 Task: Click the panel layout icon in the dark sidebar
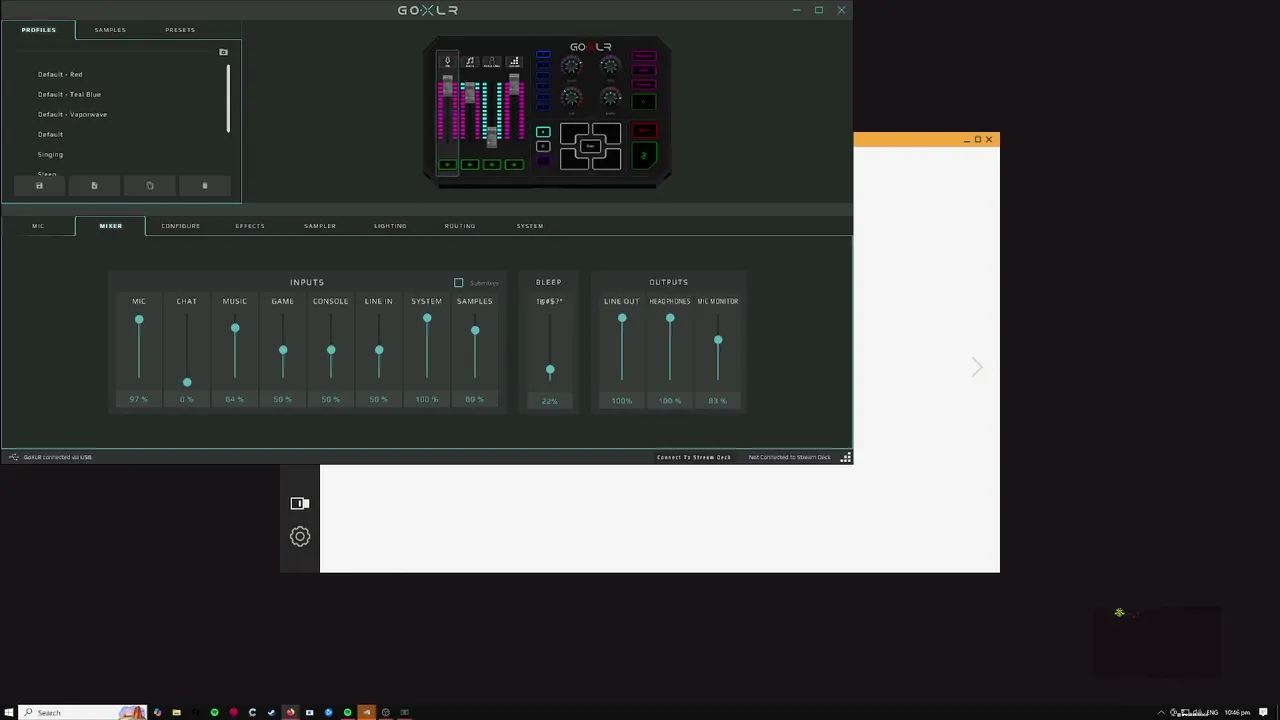300,503
